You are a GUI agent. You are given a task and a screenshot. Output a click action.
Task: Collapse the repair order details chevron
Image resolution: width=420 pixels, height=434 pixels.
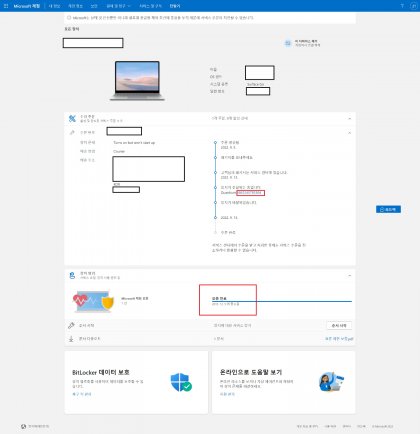click(x=350, y=133)
